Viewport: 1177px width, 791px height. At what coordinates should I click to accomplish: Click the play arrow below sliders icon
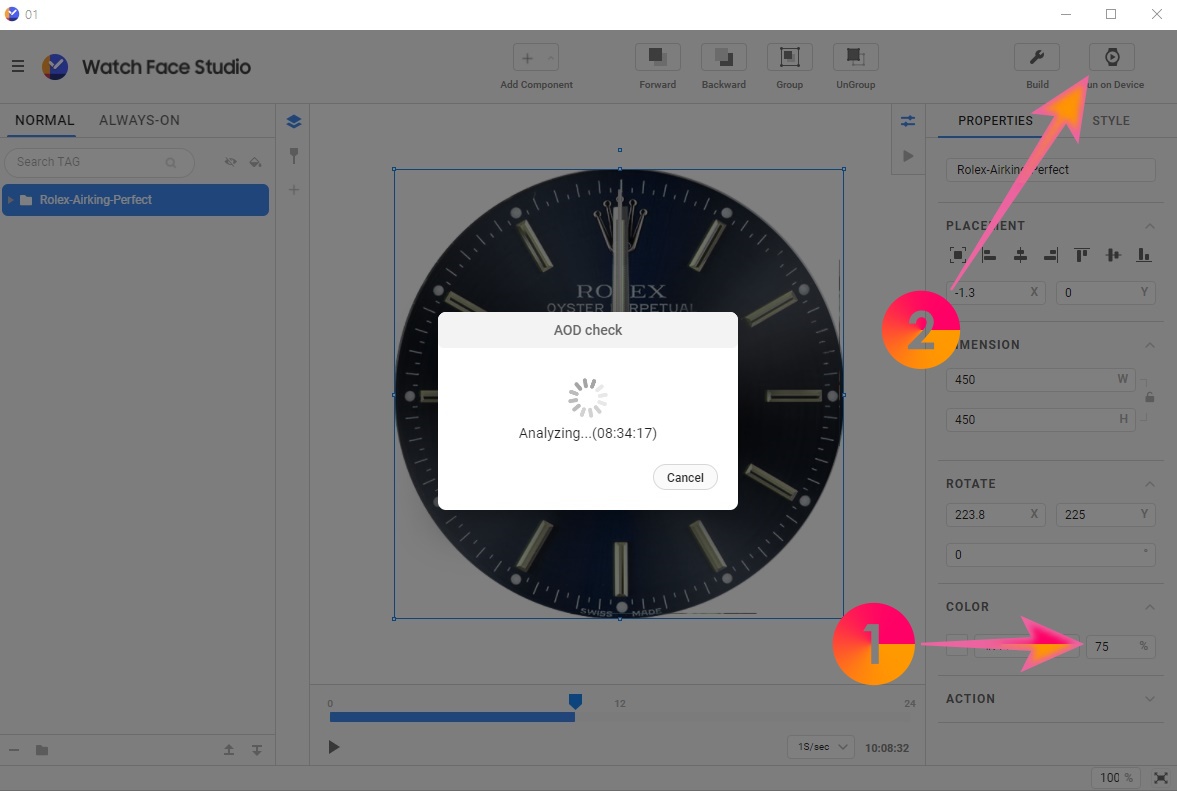pyautogui.click(x=908, y=155)
